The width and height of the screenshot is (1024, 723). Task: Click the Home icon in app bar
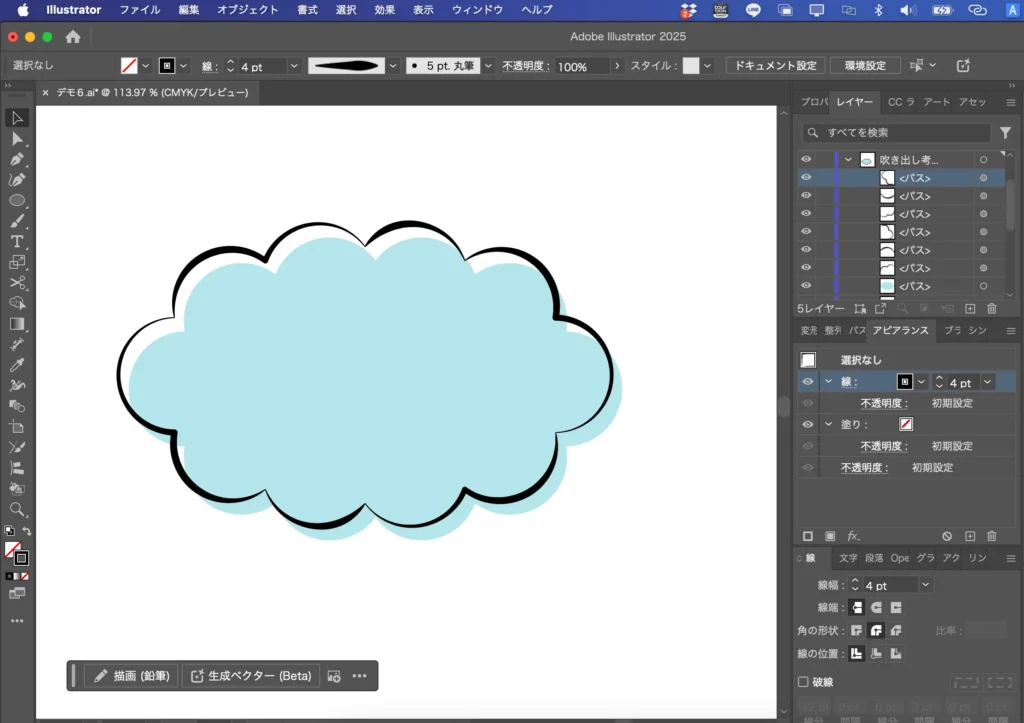click(x=73, y=37)
